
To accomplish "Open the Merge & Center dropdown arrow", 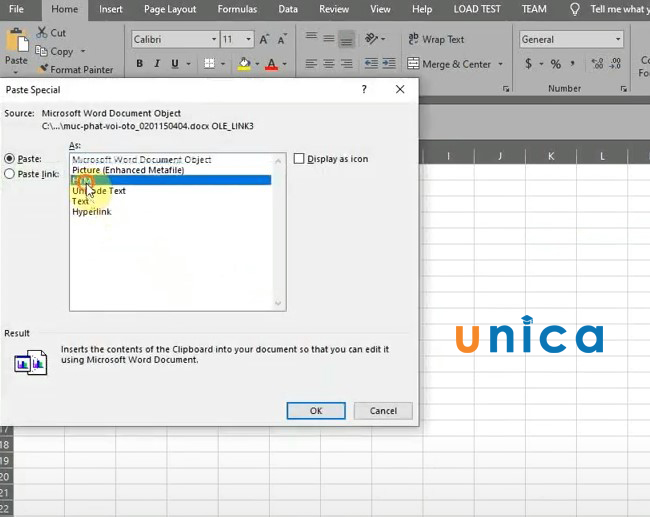I will [x=499, y=64].
